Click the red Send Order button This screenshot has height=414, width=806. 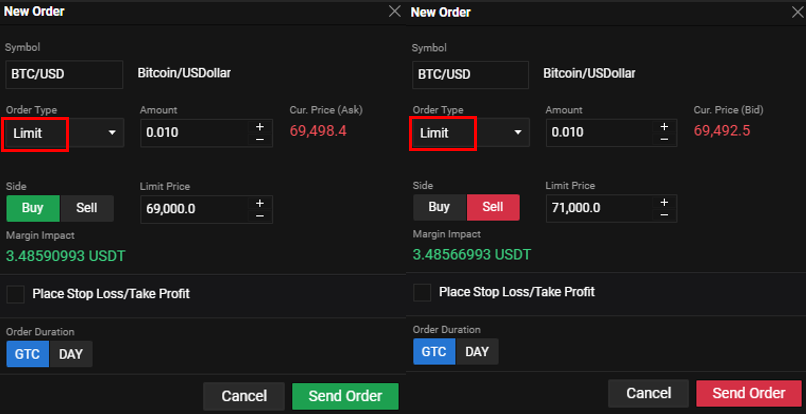pos(748,393)
